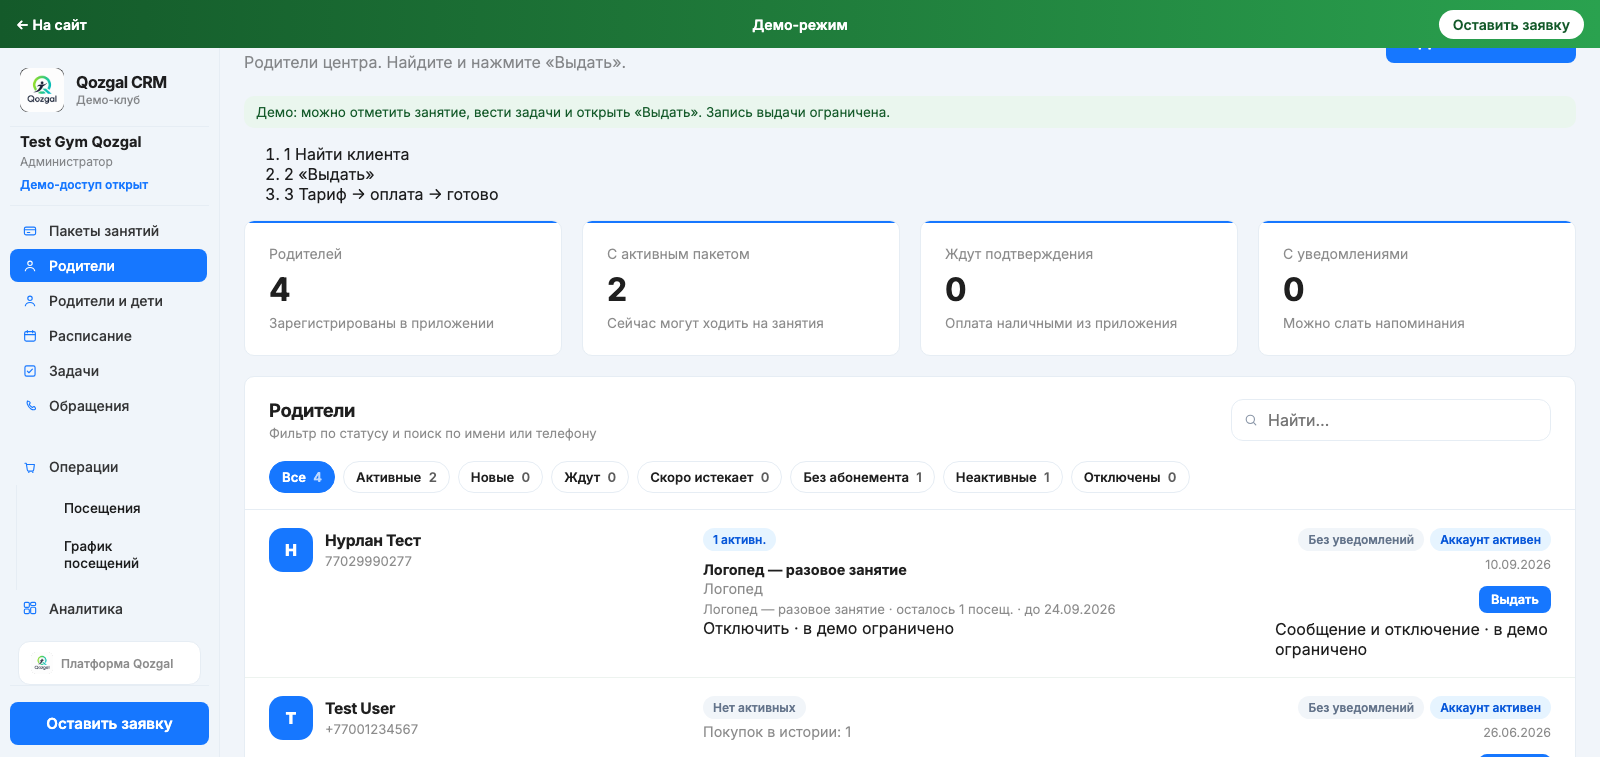This screenshot has height=757, width=1600.
Task: Filter by Скоро истекает 0
Action: coord(709,477)
